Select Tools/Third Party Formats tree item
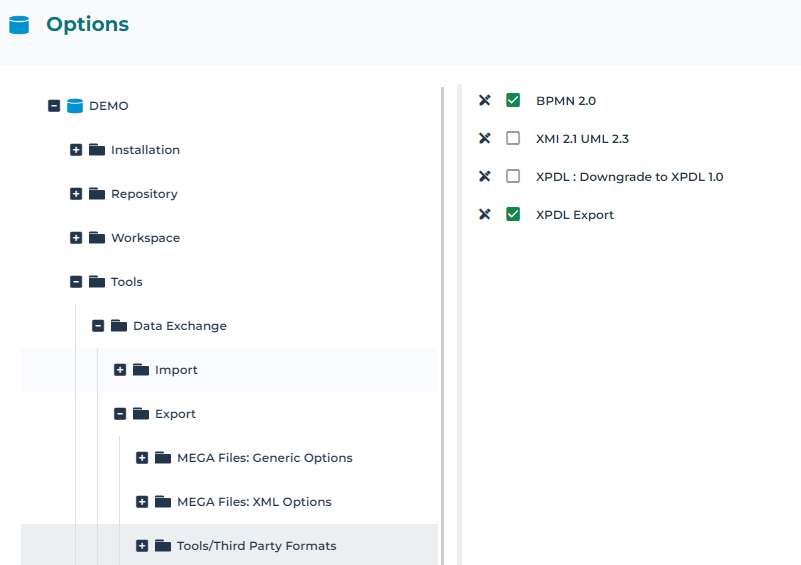The image size is (801, 565). [x=256, y=546]
